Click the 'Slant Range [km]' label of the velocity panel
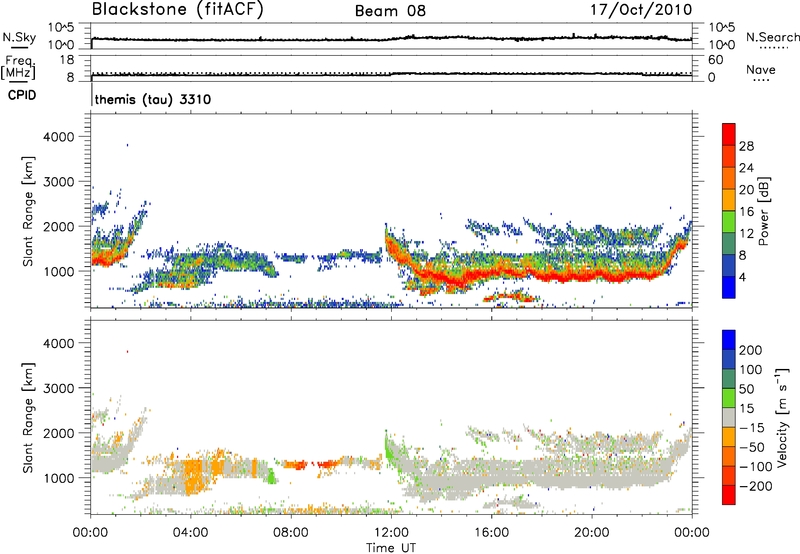 (28, 417)
